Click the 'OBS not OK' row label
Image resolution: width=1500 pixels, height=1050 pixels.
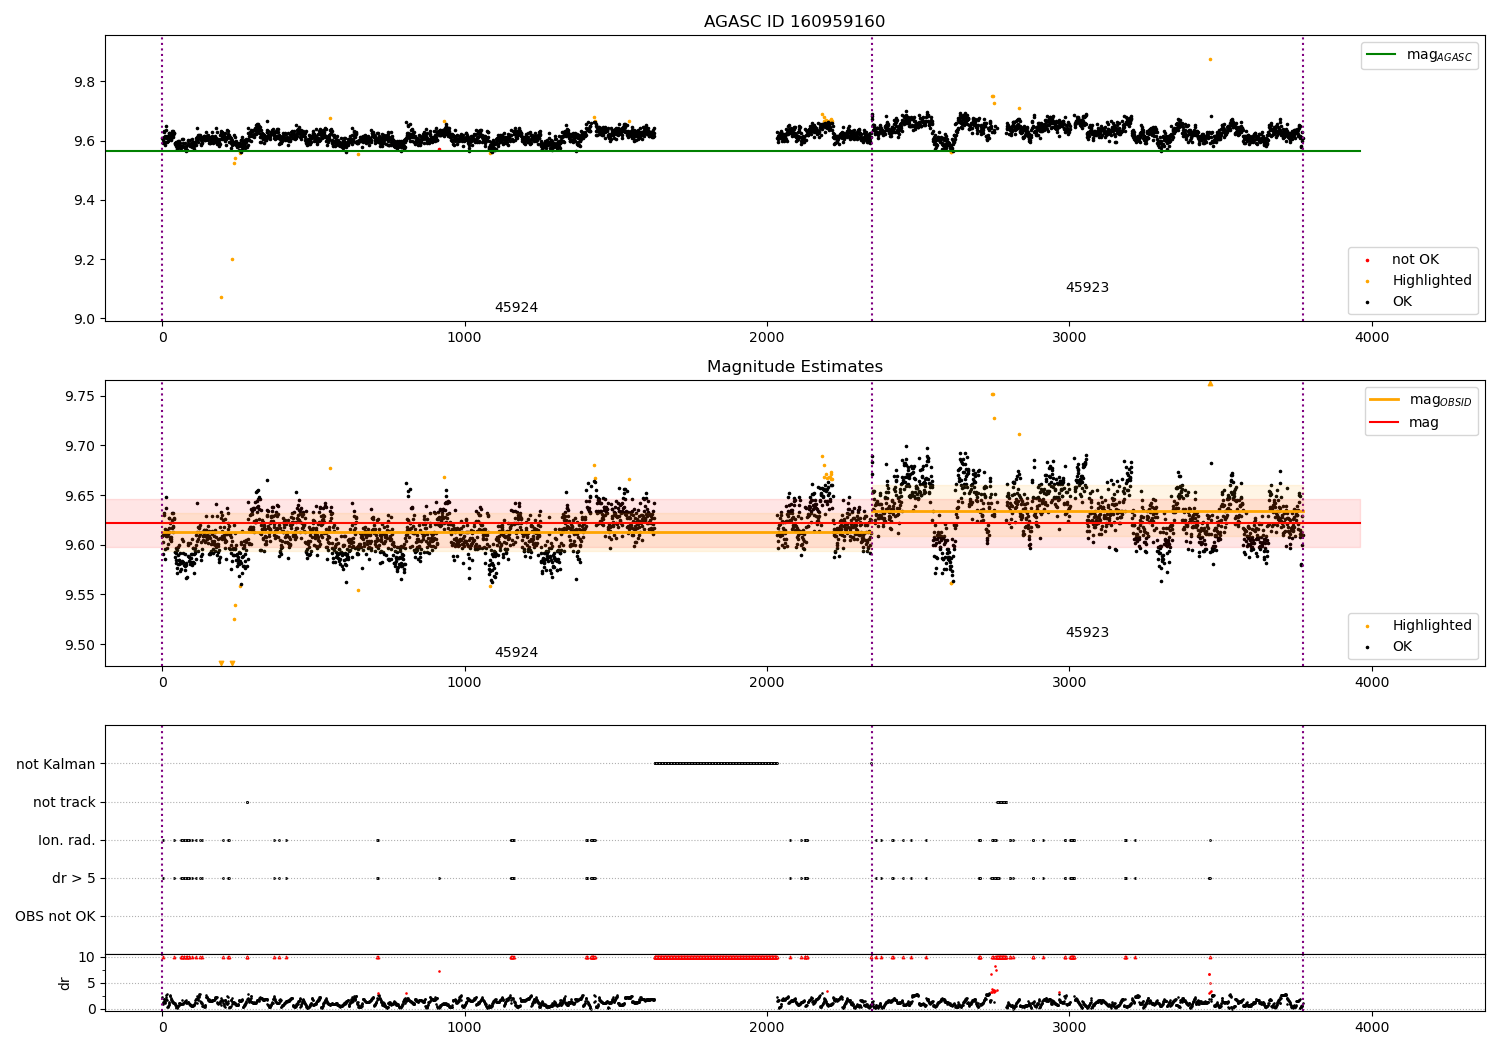[55, 917]
